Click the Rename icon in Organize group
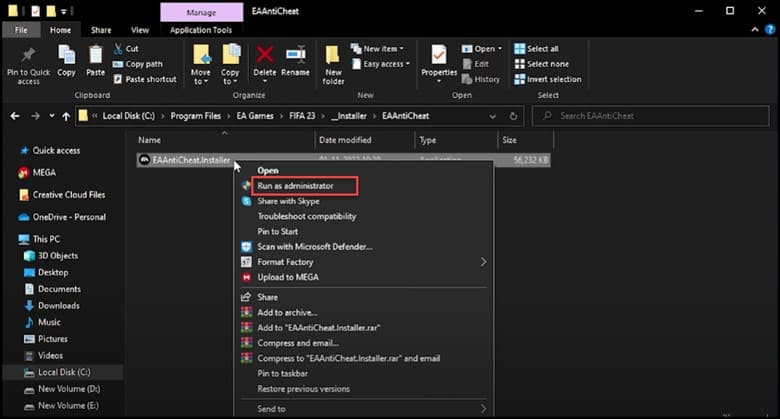 tap(295, 56)
